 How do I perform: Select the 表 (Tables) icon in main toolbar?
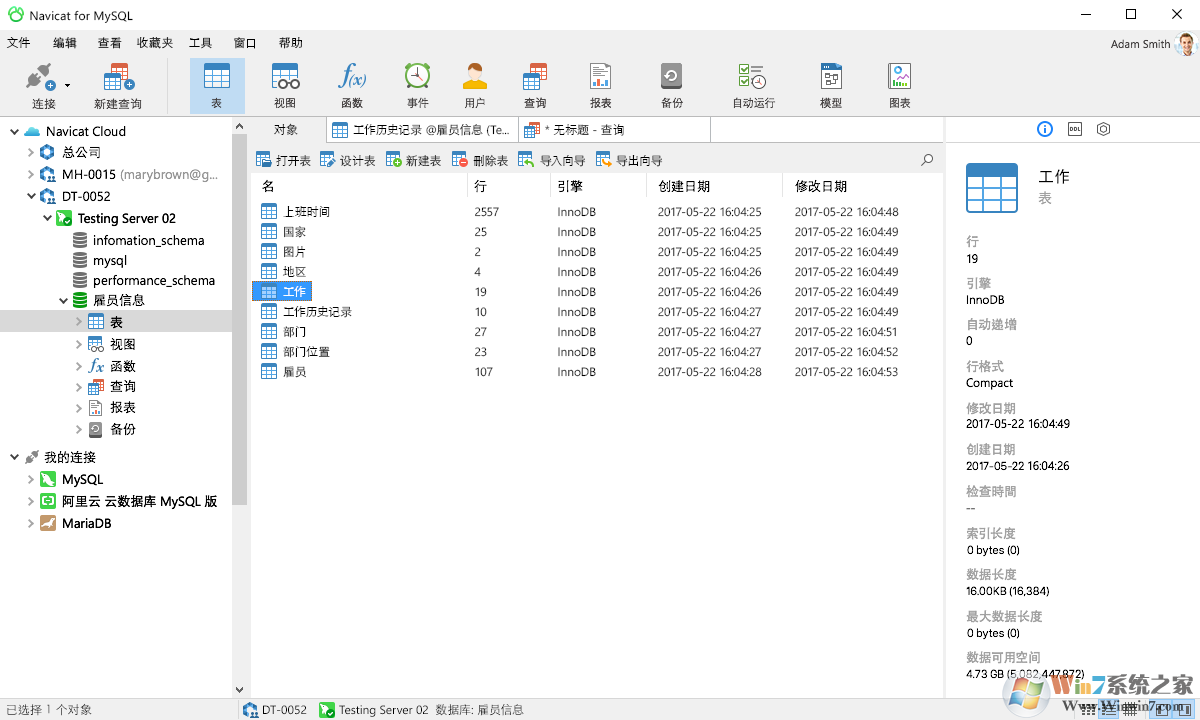click(x=217, y=85)
